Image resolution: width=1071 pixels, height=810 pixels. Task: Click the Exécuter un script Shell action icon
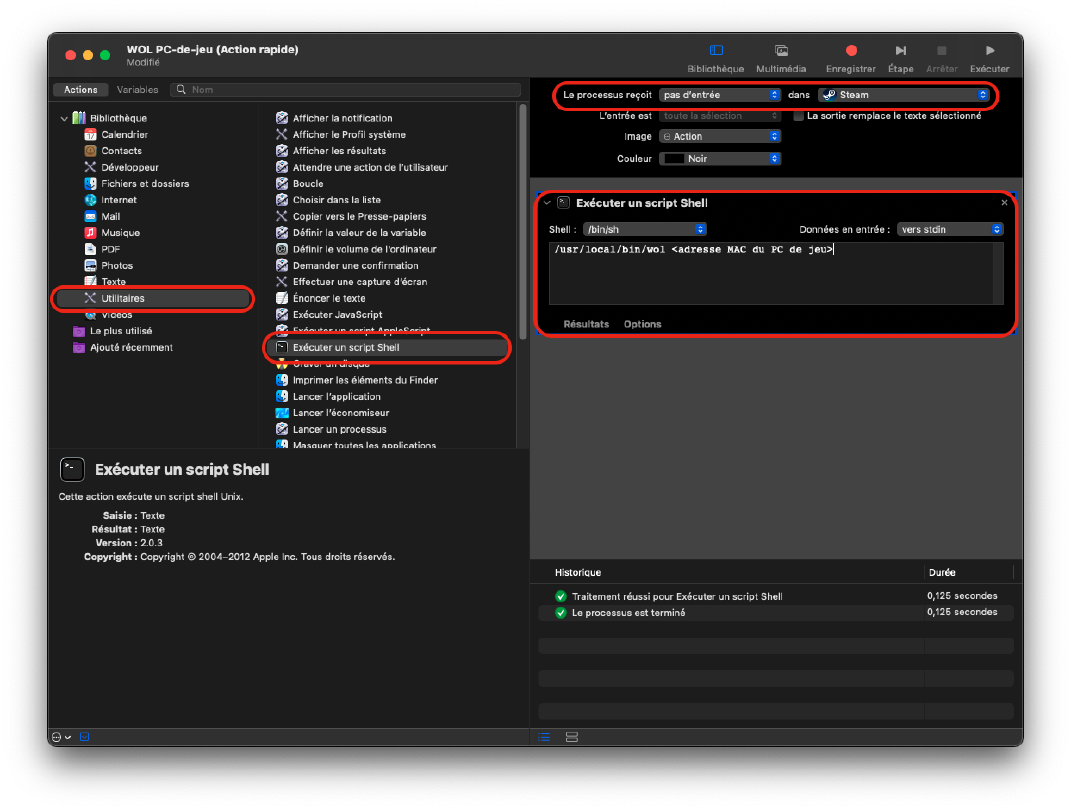click(283, 347)
